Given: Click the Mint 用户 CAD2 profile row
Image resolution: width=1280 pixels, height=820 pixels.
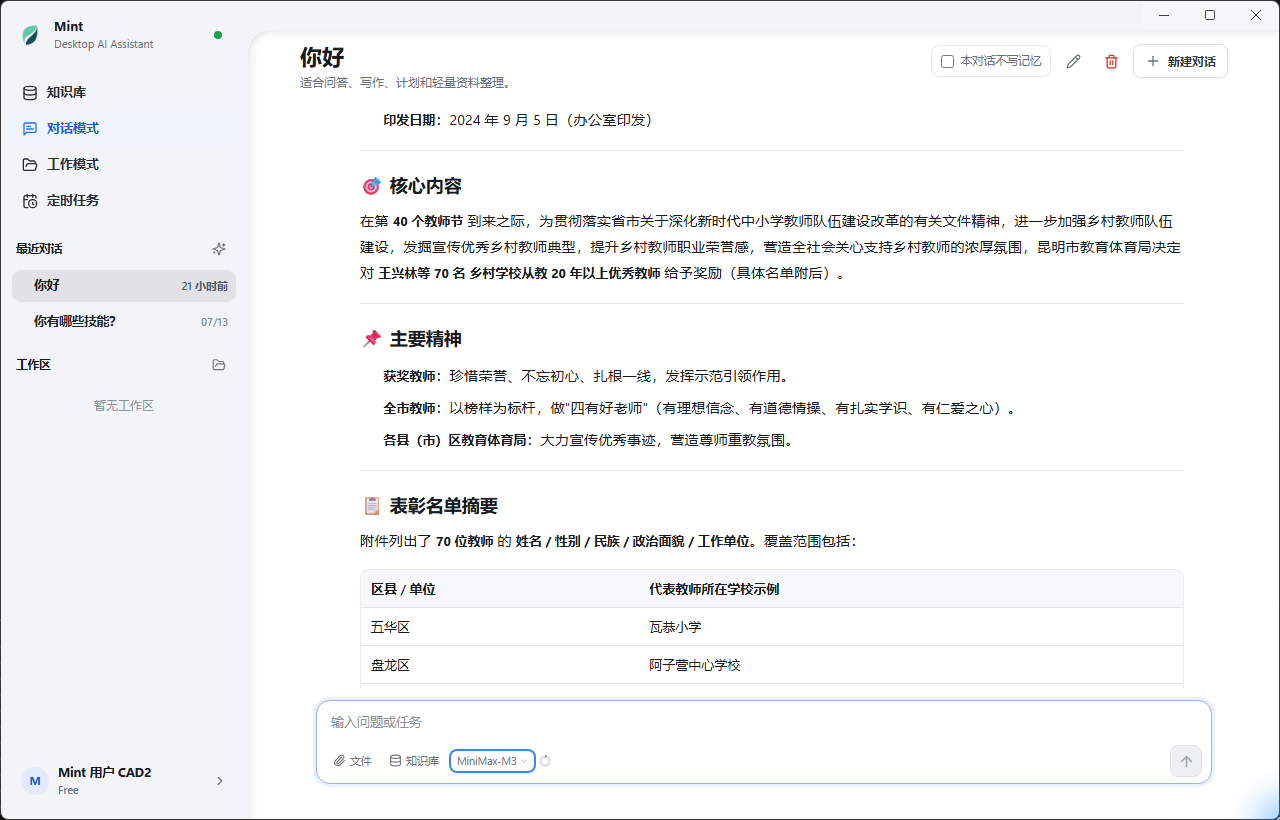Looking at the screenshot, I should click(x=124, y=781).
